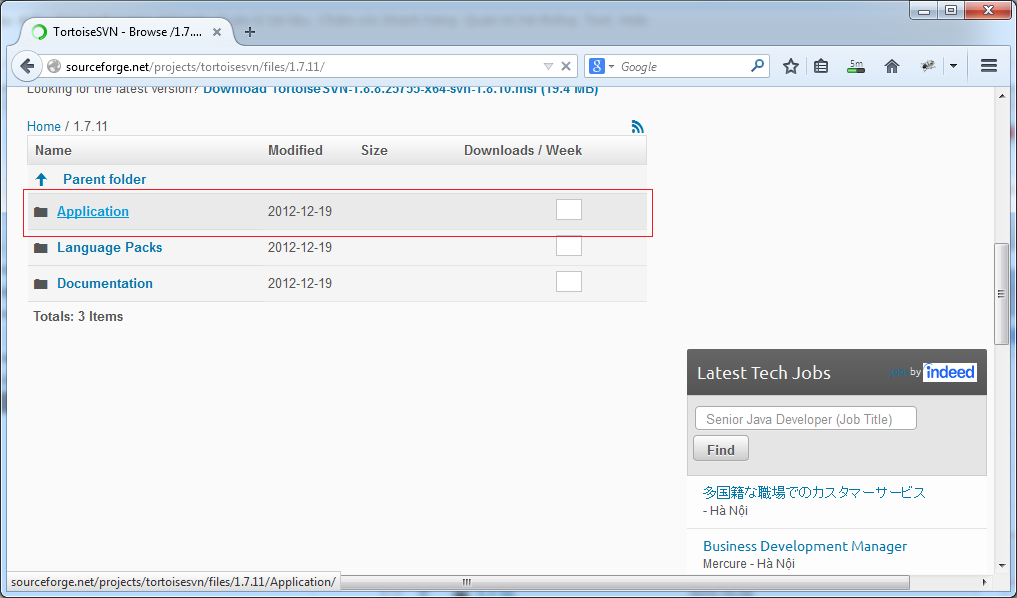Open the Language Packs folder link

110,248
